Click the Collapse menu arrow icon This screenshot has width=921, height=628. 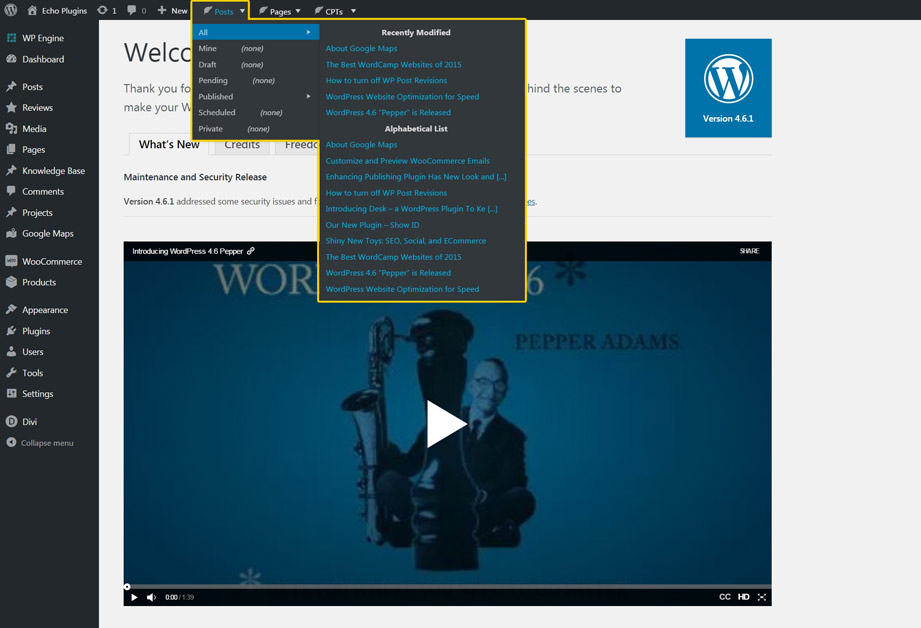tap(11, 442)
